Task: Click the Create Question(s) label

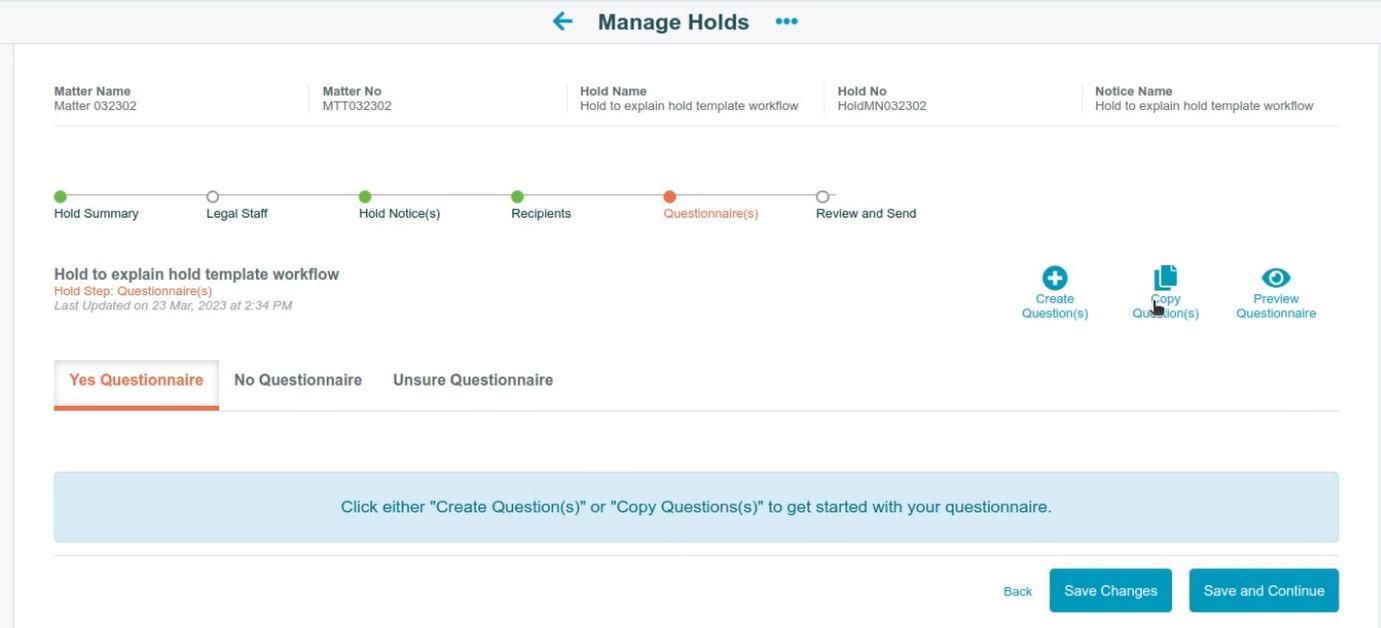Action: (x=1055, y=306)
